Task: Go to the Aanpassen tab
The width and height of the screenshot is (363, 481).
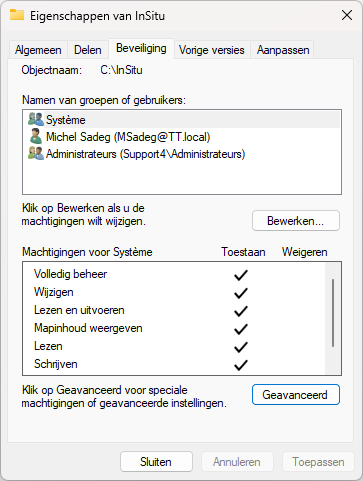Action: pos(283,50)
